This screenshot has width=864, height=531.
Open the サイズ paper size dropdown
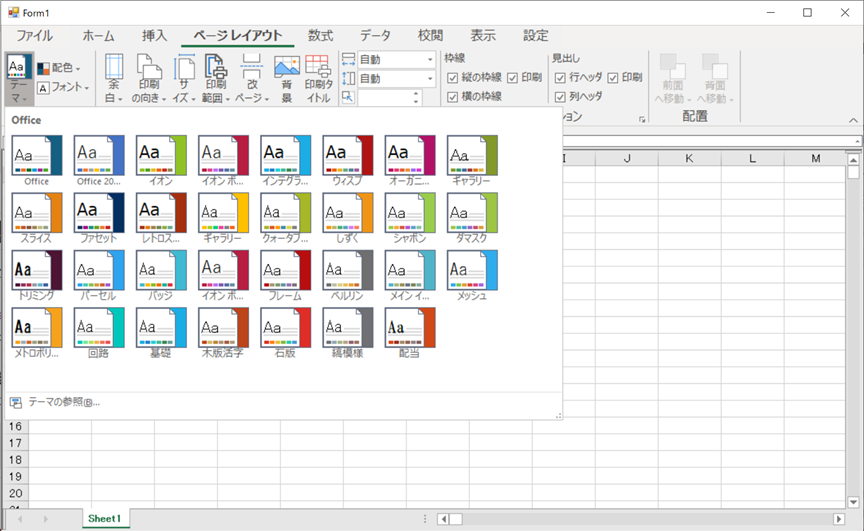[x=184, y=79]
